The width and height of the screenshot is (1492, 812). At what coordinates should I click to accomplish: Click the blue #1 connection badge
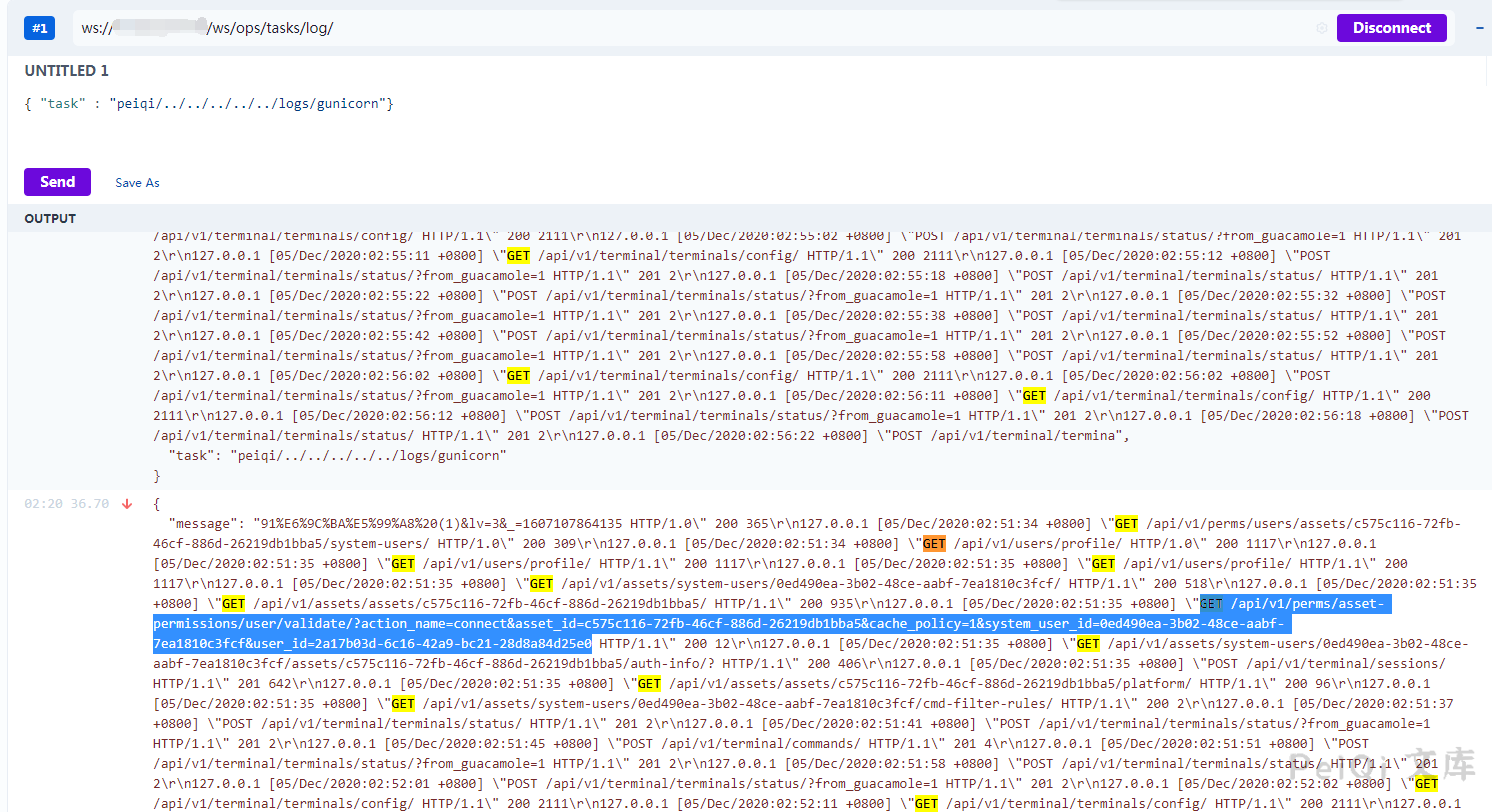(x=40, y=28)
